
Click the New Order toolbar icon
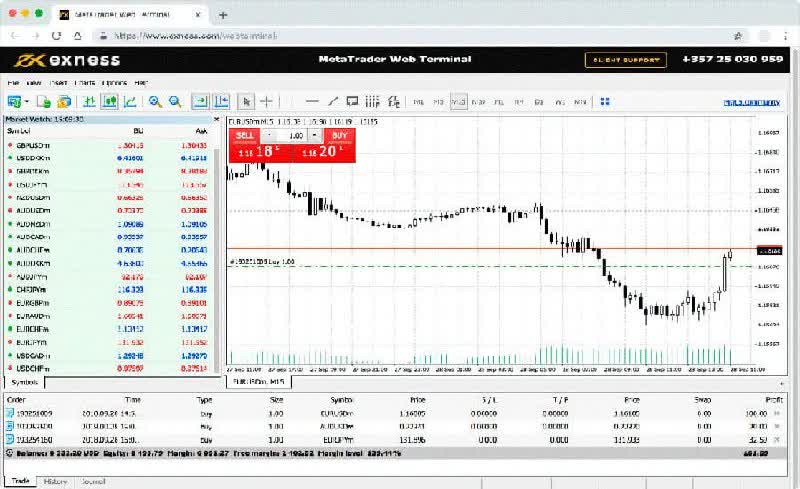tap(14, 101)
